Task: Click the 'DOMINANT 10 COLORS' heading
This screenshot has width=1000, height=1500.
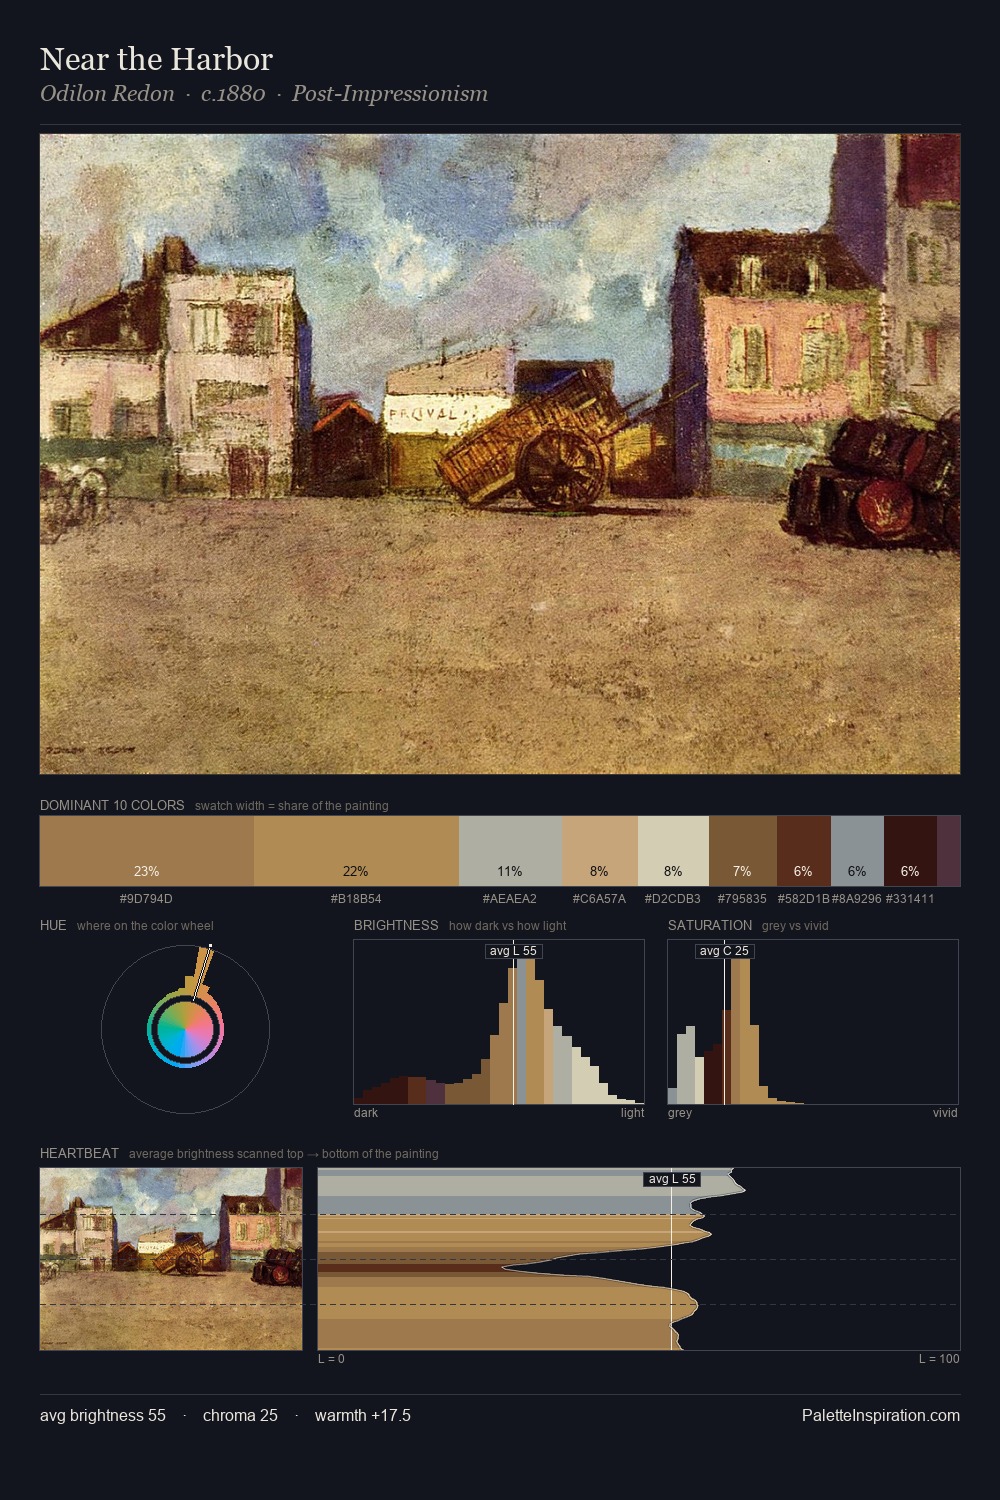Action: (112, 805)
